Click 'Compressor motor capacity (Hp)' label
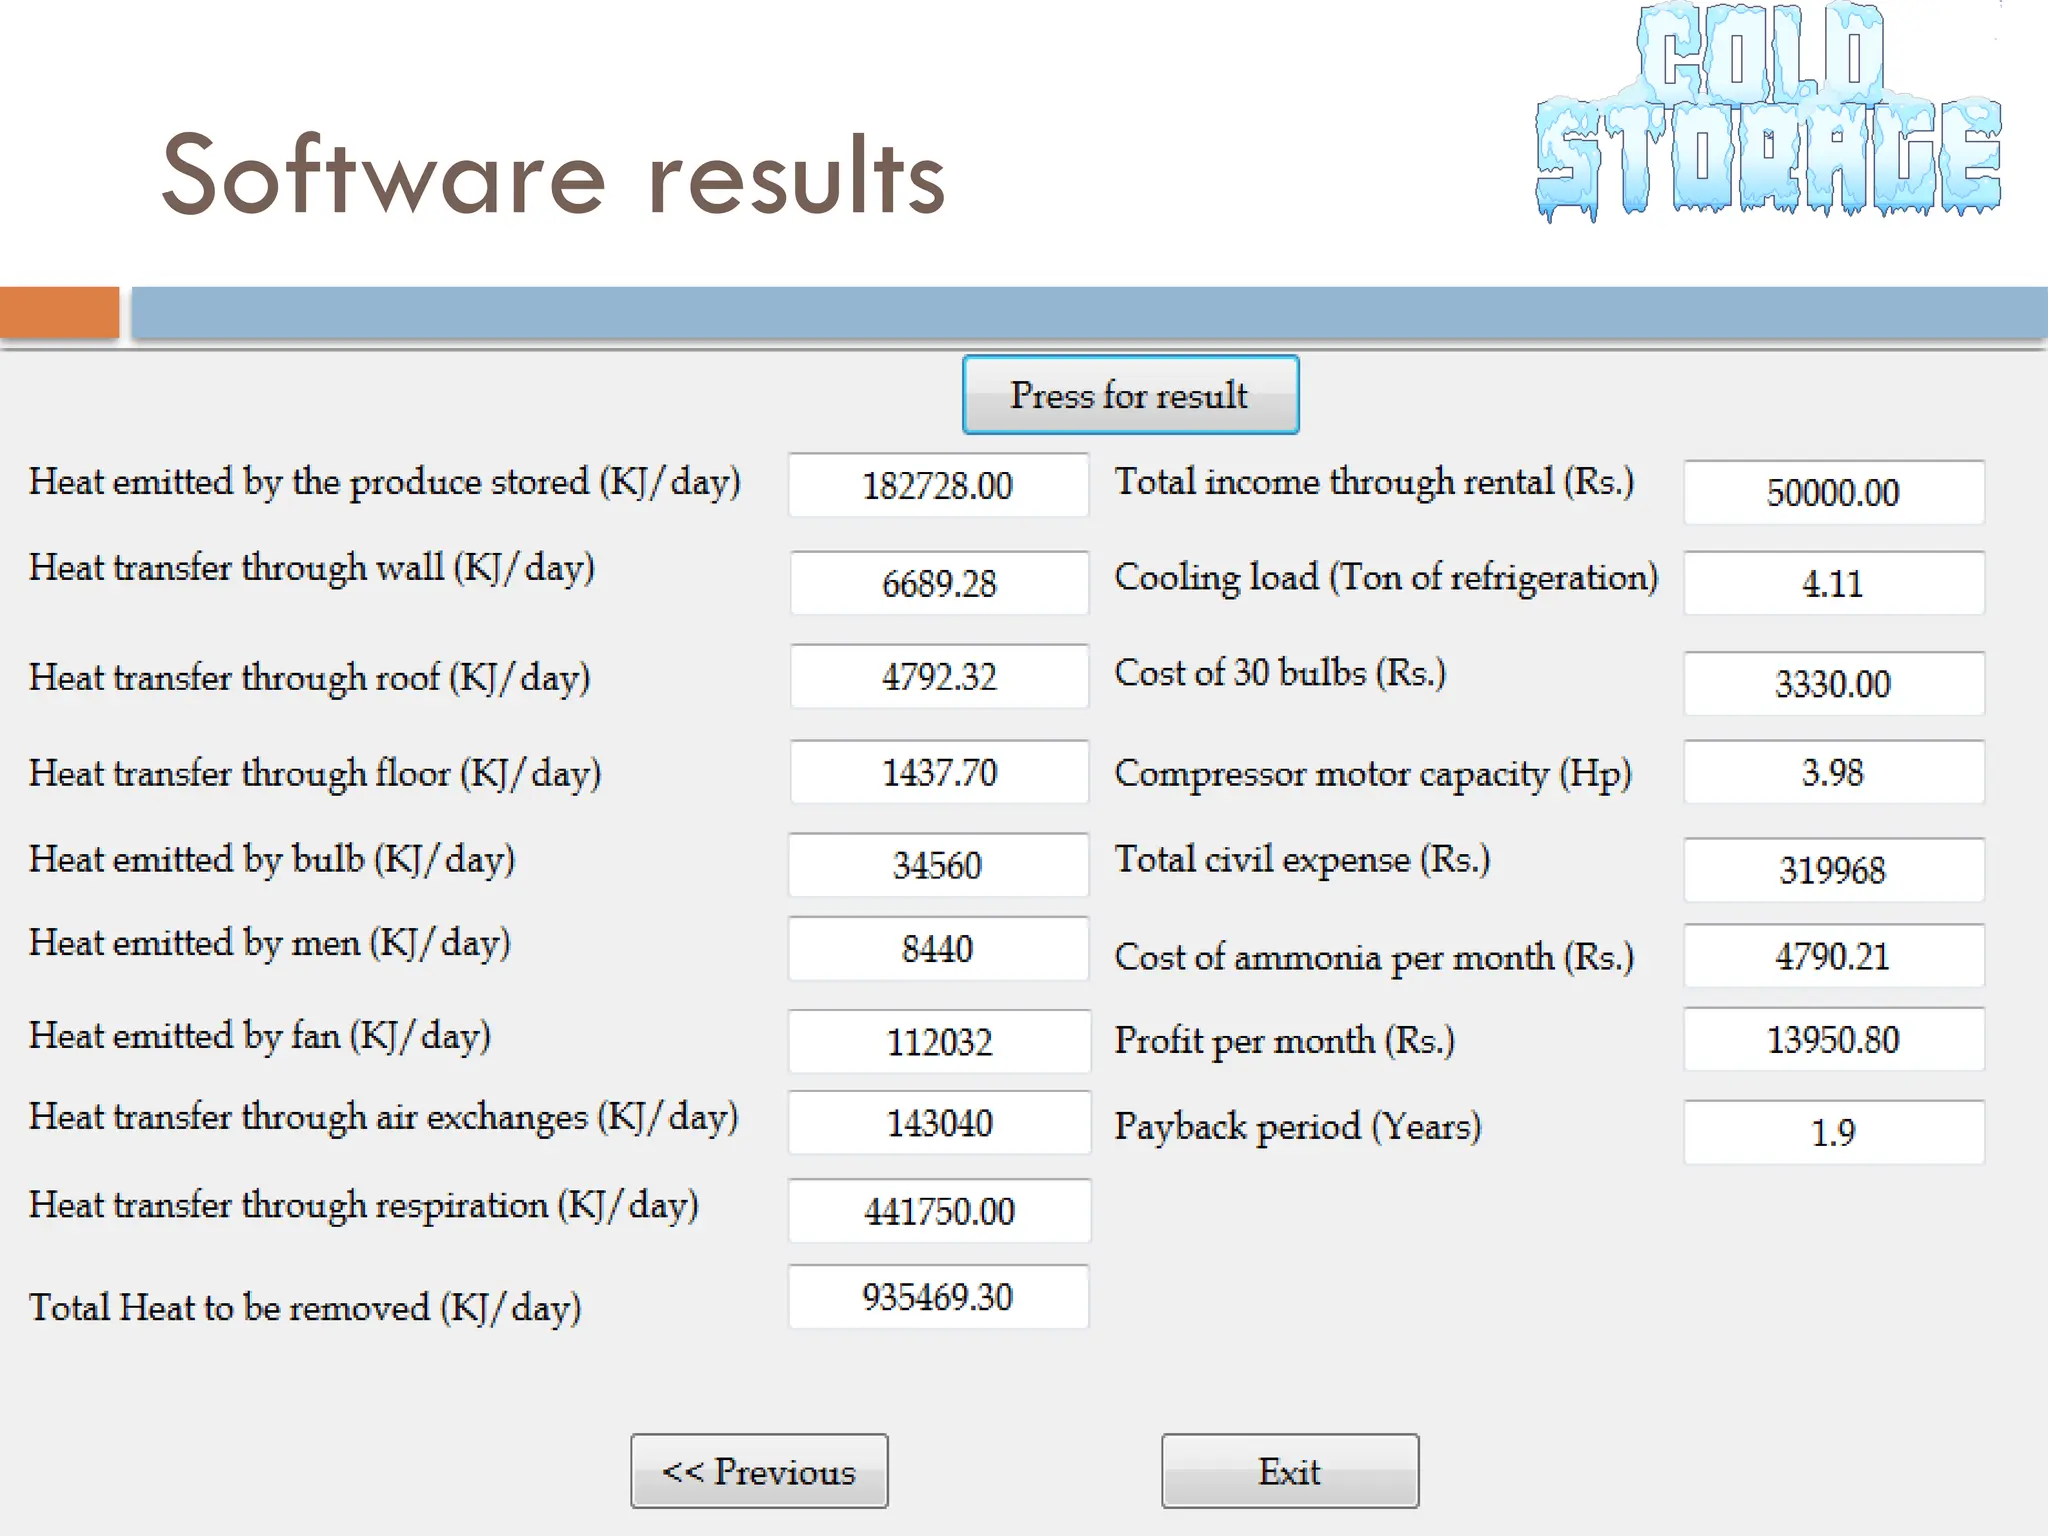This screenshot has width=2048, height=1536. tap(1373, 775)
